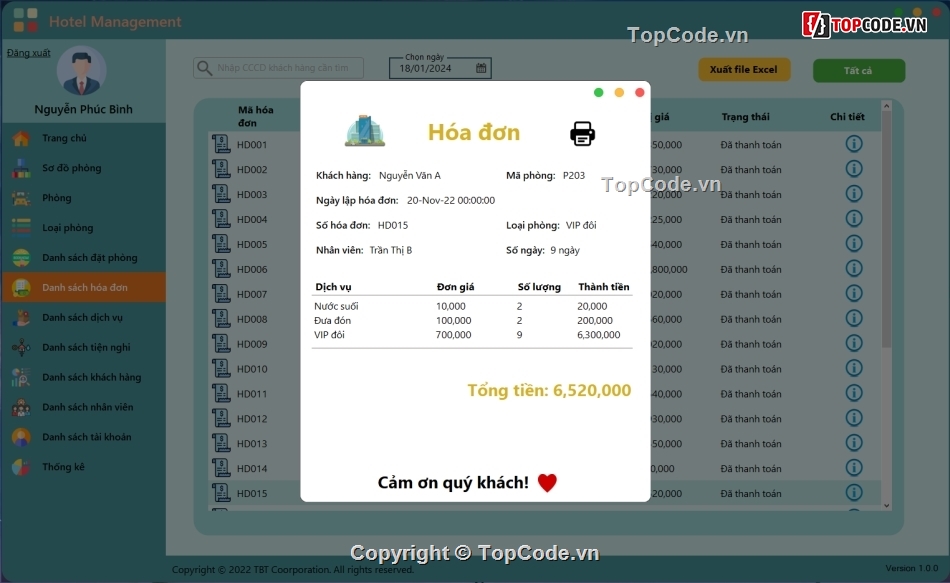This screenshot has width=950, height=583.
Task: Click the heart icon under Cảm ơn quý khách
Action: point(546,481)
